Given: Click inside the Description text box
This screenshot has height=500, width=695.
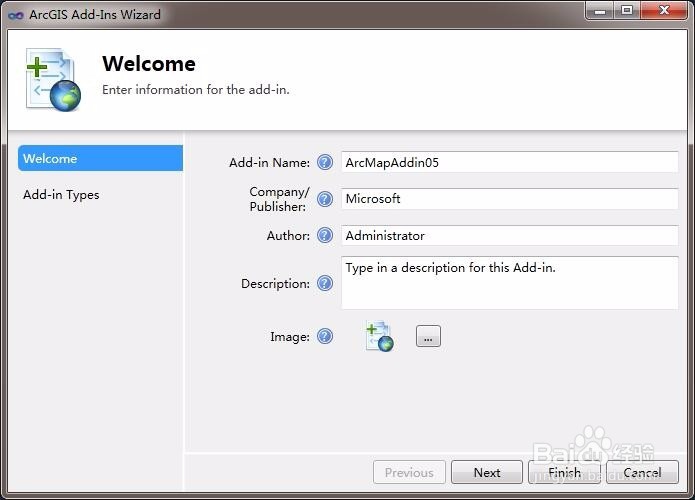Looking at the screenshot, I should [509, 283].
